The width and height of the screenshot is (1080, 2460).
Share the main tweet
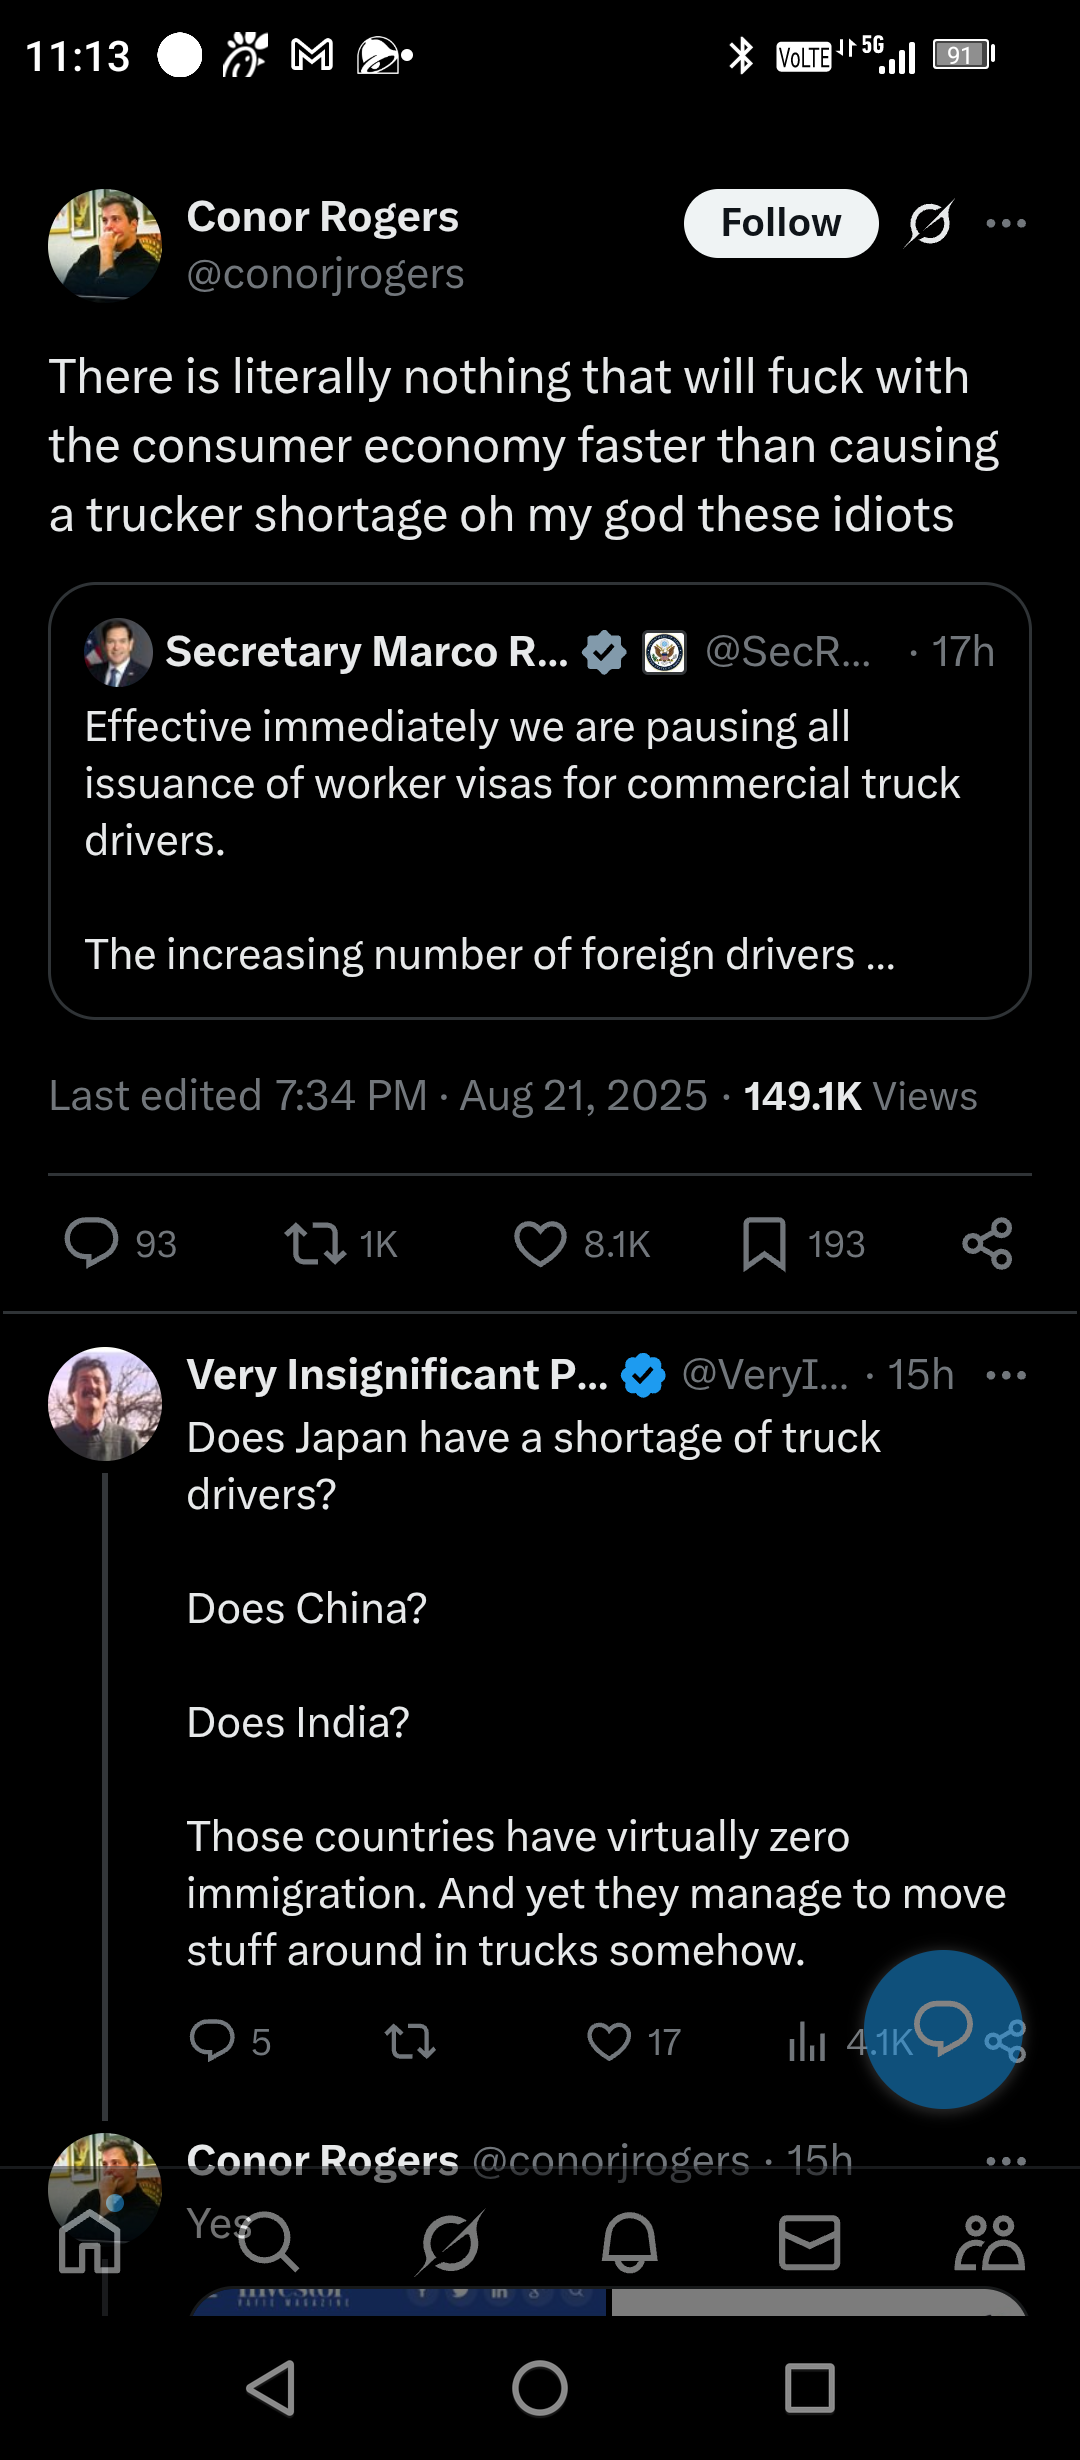coord(987,1244)
